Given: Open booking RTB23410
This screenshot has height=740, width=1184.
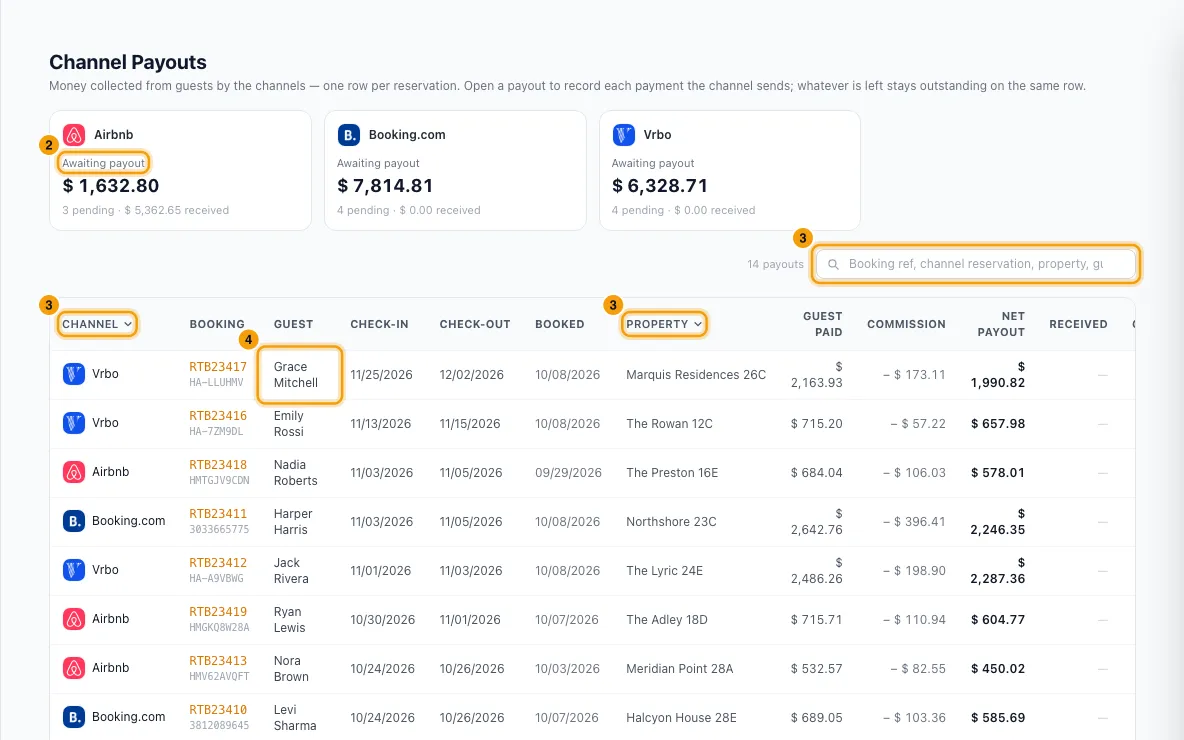Looking at the screenshot, I should tap(218, 711).
